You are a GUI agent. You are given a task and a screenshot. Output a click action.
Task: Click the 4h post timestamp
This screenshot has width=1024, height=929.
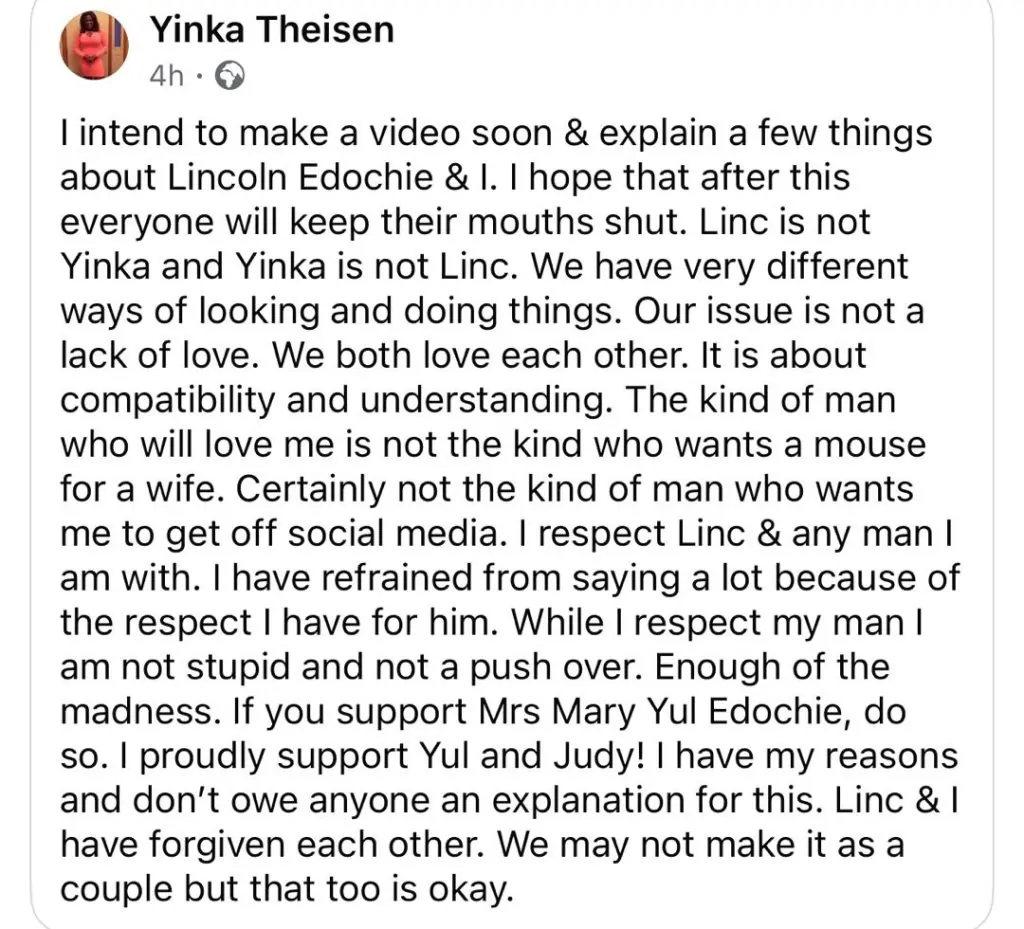pos(166,77)
